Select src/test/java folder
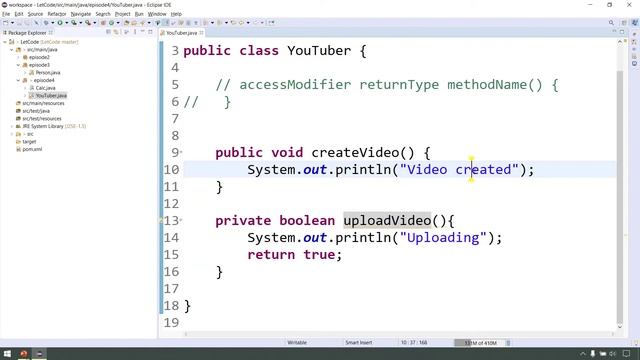This screenshot has width=640, height=360. tap(36, 111)
